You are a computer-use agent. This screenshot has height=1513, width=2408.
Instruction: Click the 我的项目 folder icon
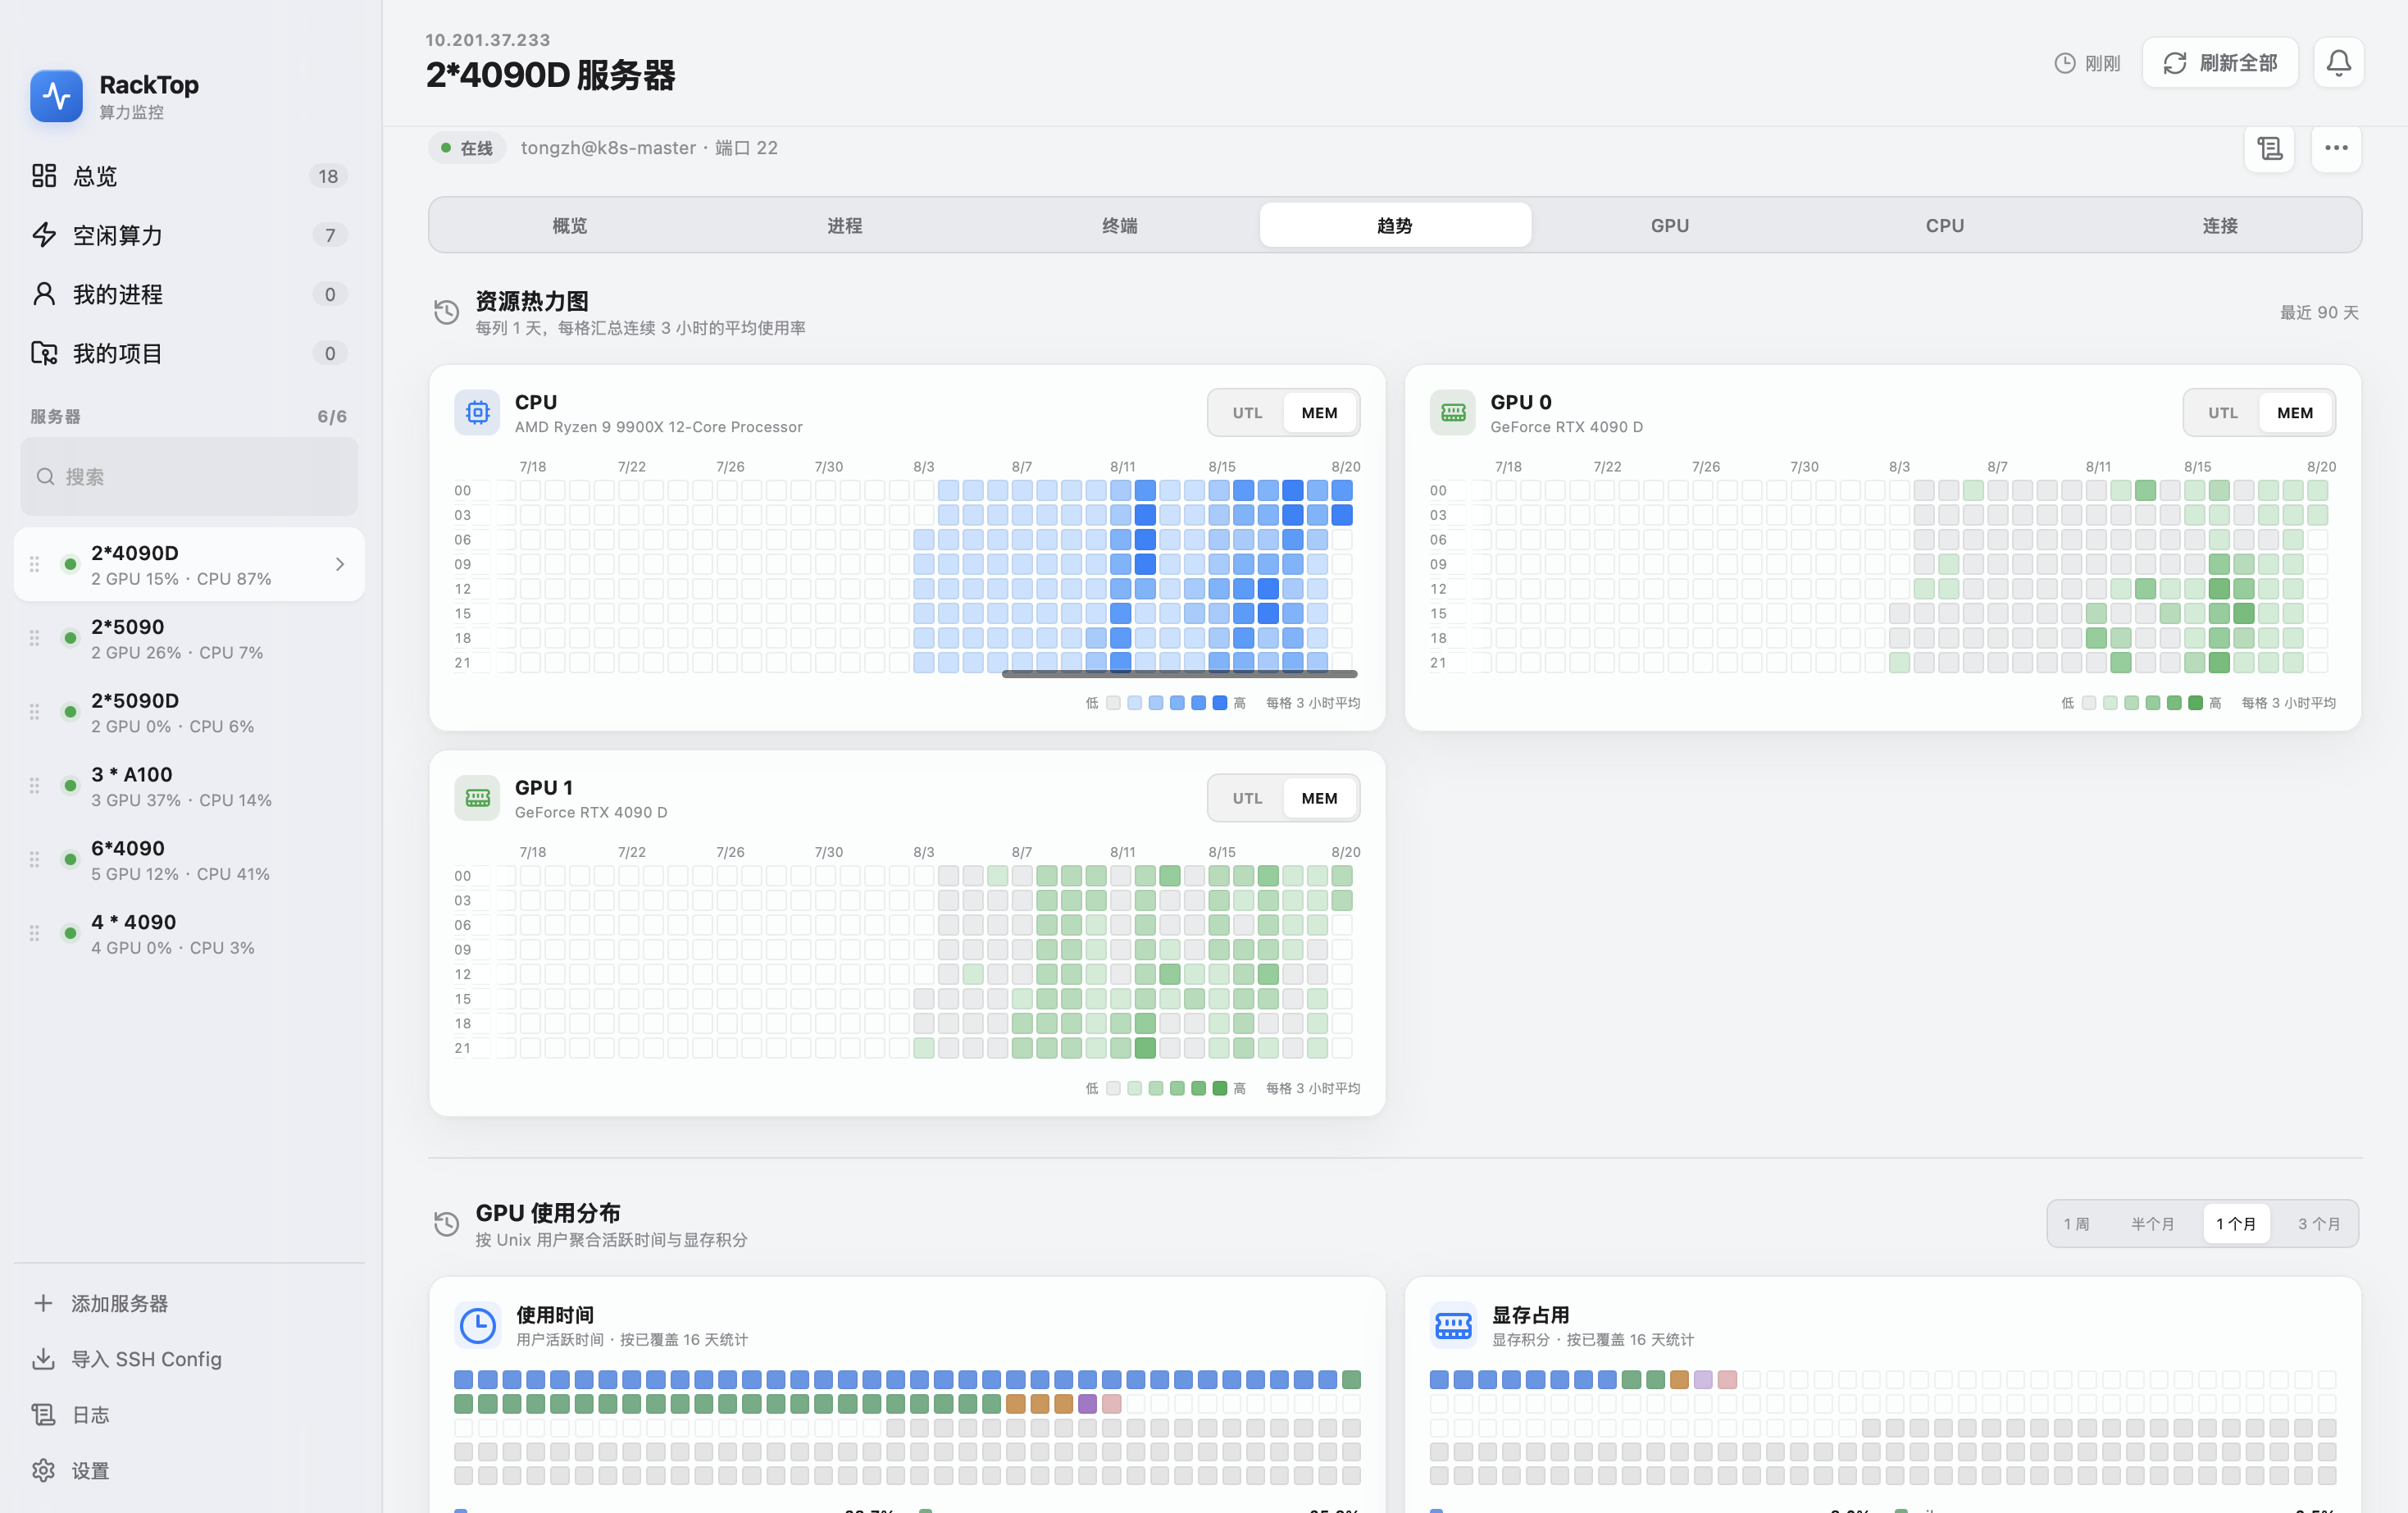pos(44,353)
